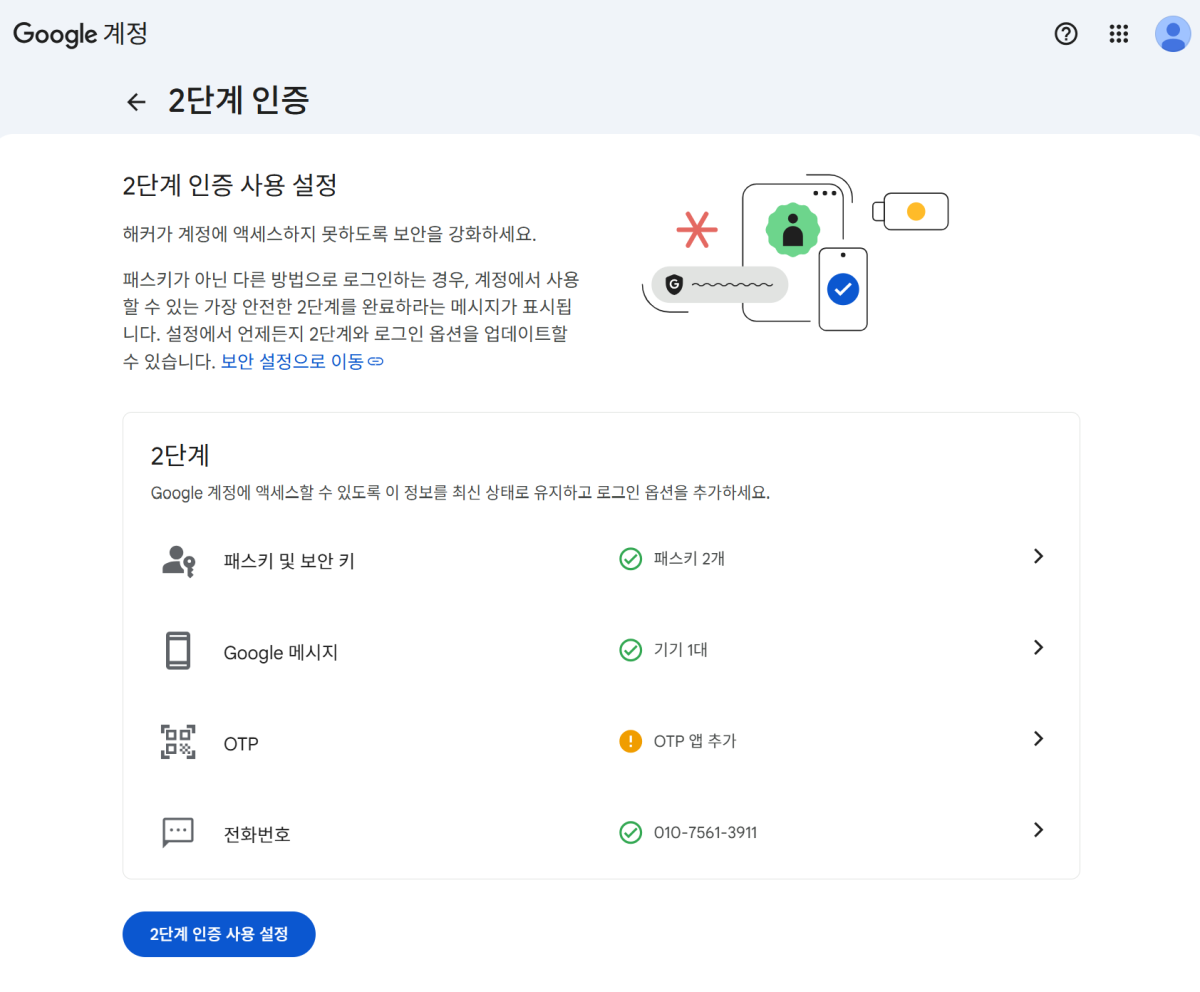Click the phone number 010-7561-3911
The image size is (1200, 992).
coord(705,832)
